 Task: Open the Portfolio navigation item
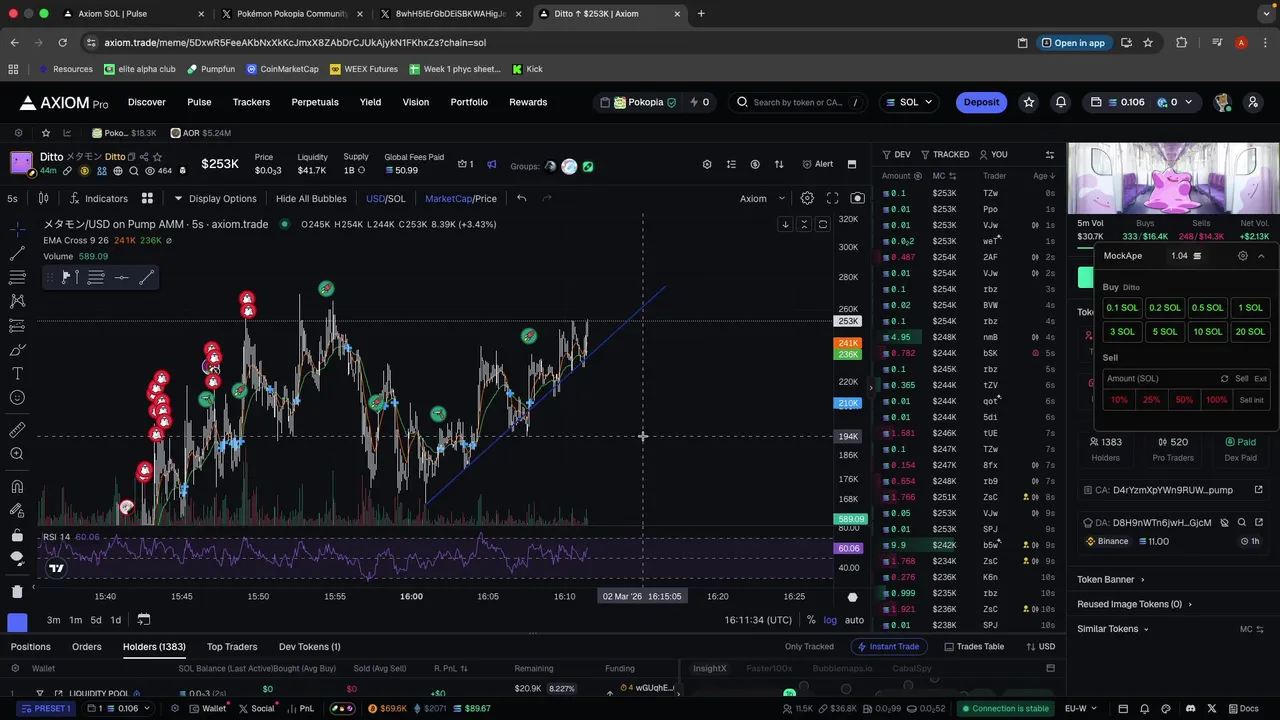click(x=469, y=102)
